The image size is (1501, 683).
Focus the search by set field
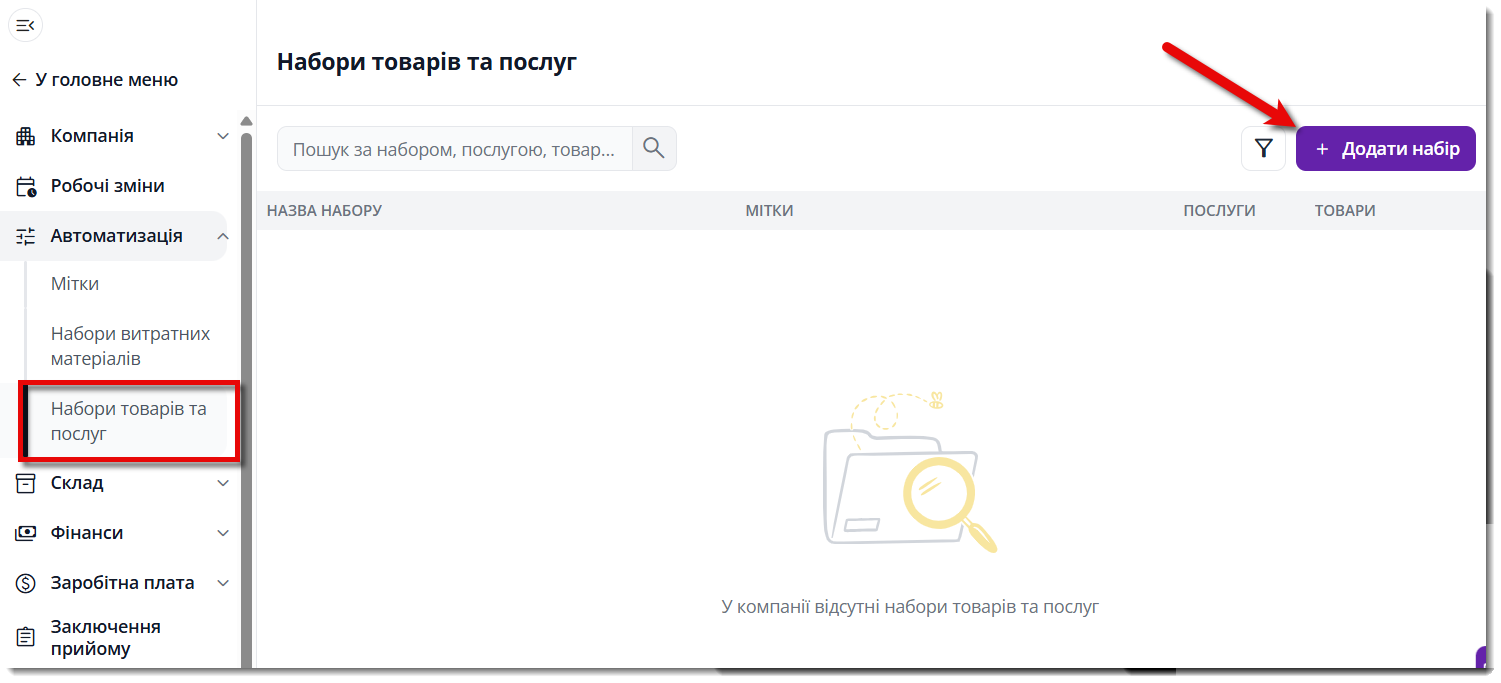pos(455,149)
